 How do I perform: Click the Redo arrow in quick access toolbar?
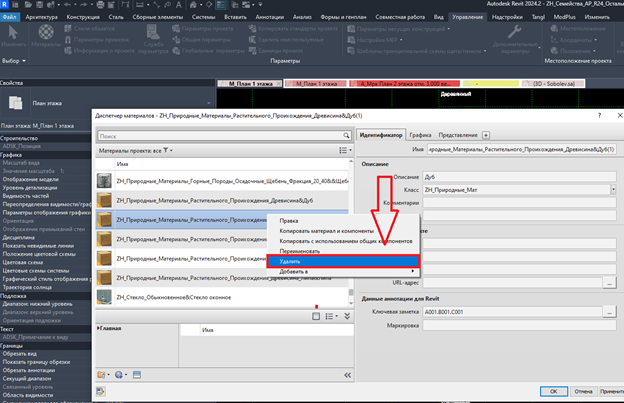tap(85, 5)
